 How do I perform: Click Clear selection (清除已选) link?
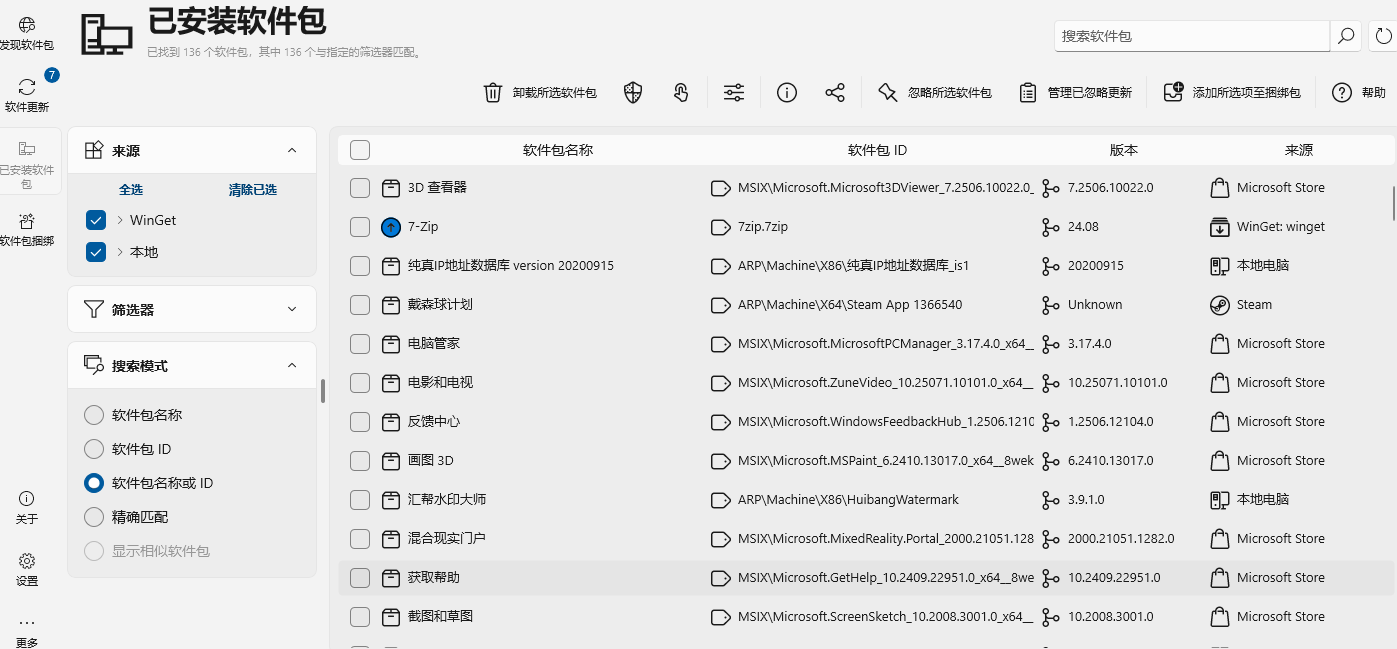tap(252, 189)
